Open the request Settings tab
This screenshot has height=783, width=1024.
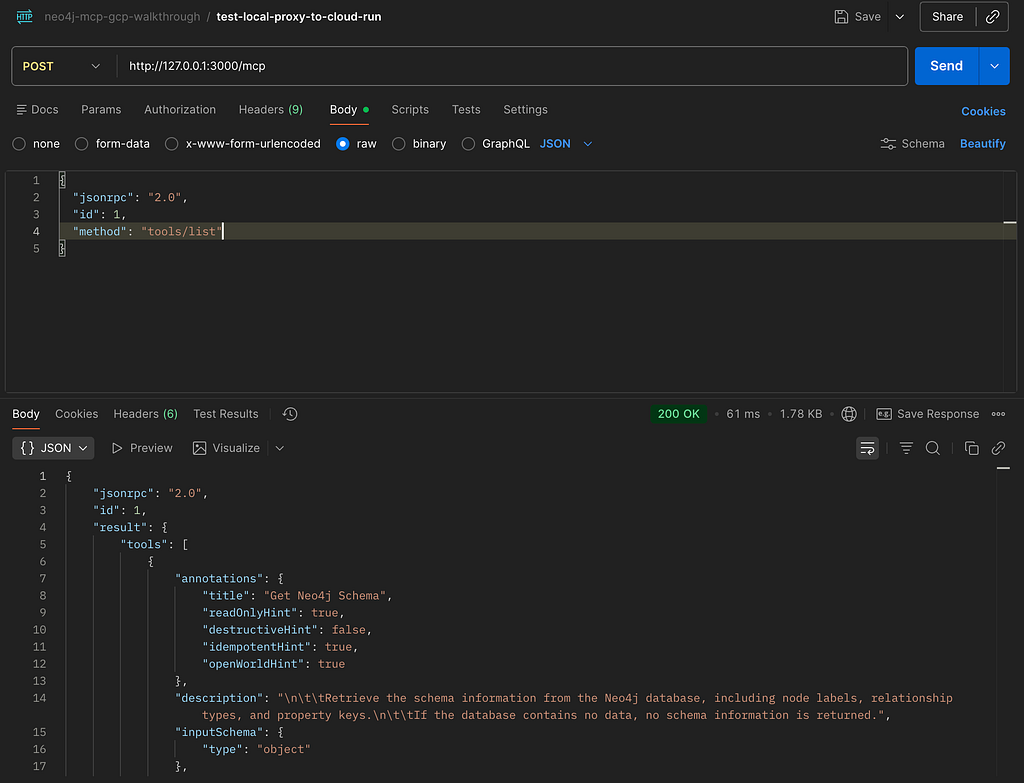[x=525, y=110]
